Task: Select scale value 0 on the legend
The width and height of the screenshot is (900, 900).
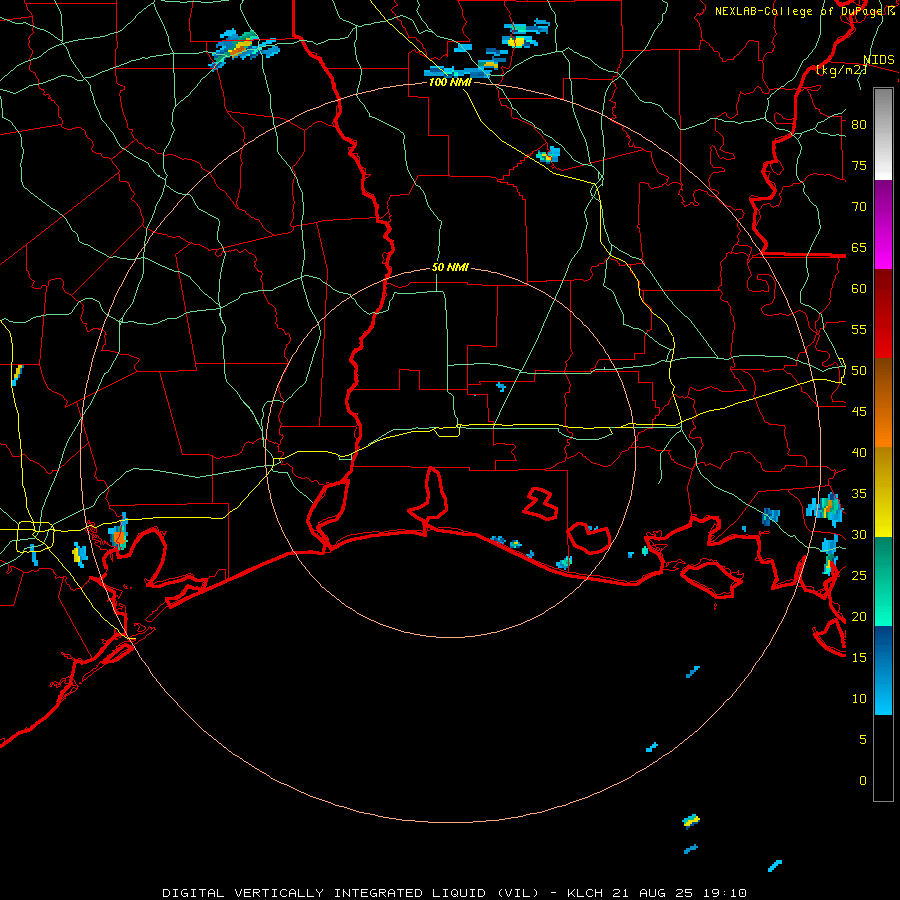Action: (863, 781)
